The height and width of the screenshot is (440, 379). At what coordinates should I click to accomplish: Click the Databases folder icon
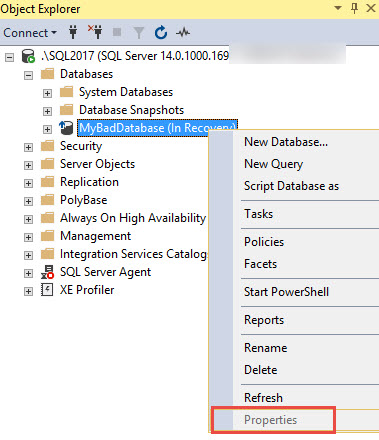point(47,74)
